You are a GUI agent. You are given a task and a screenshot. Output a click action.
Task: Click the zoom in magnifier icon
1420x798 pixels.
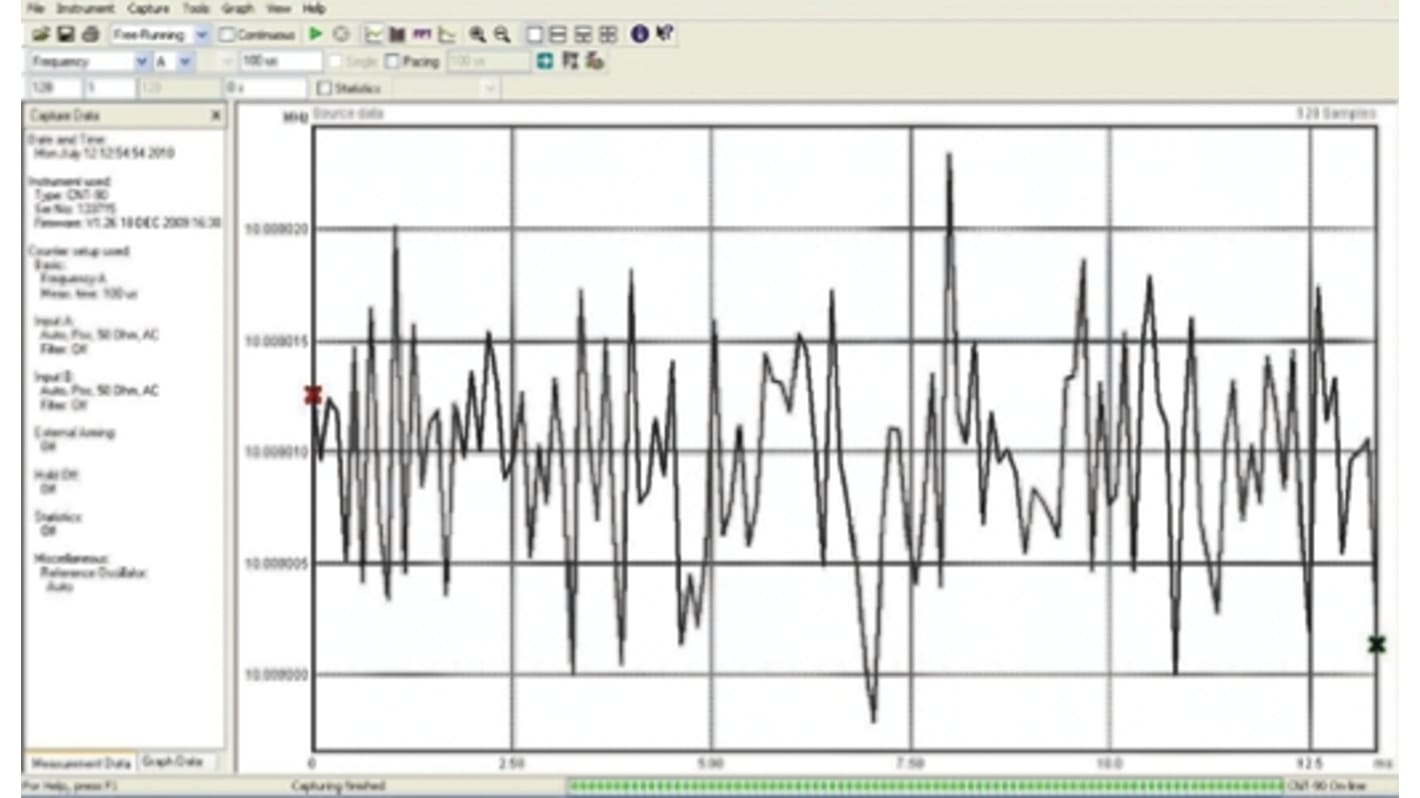point(478,34)
